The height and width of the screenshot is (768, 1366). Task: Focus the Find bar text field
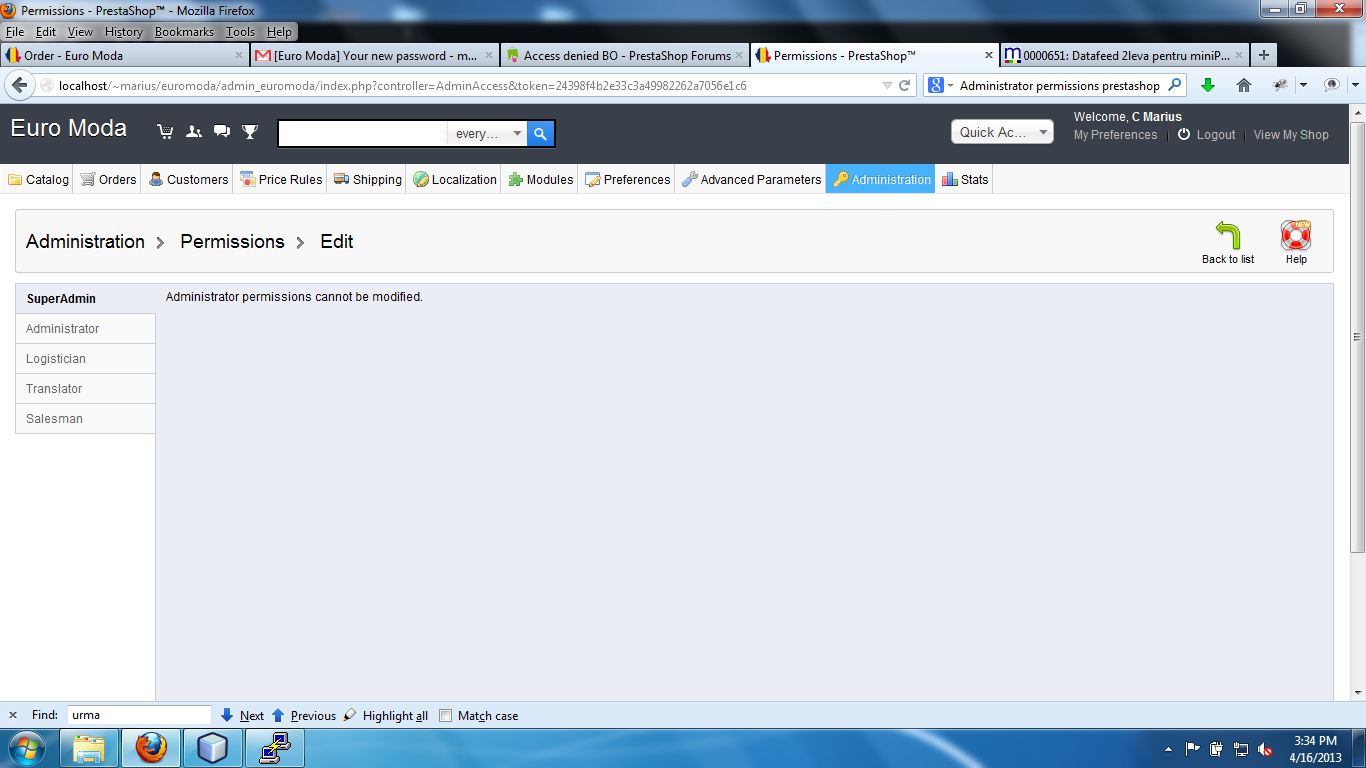(139, 715)
